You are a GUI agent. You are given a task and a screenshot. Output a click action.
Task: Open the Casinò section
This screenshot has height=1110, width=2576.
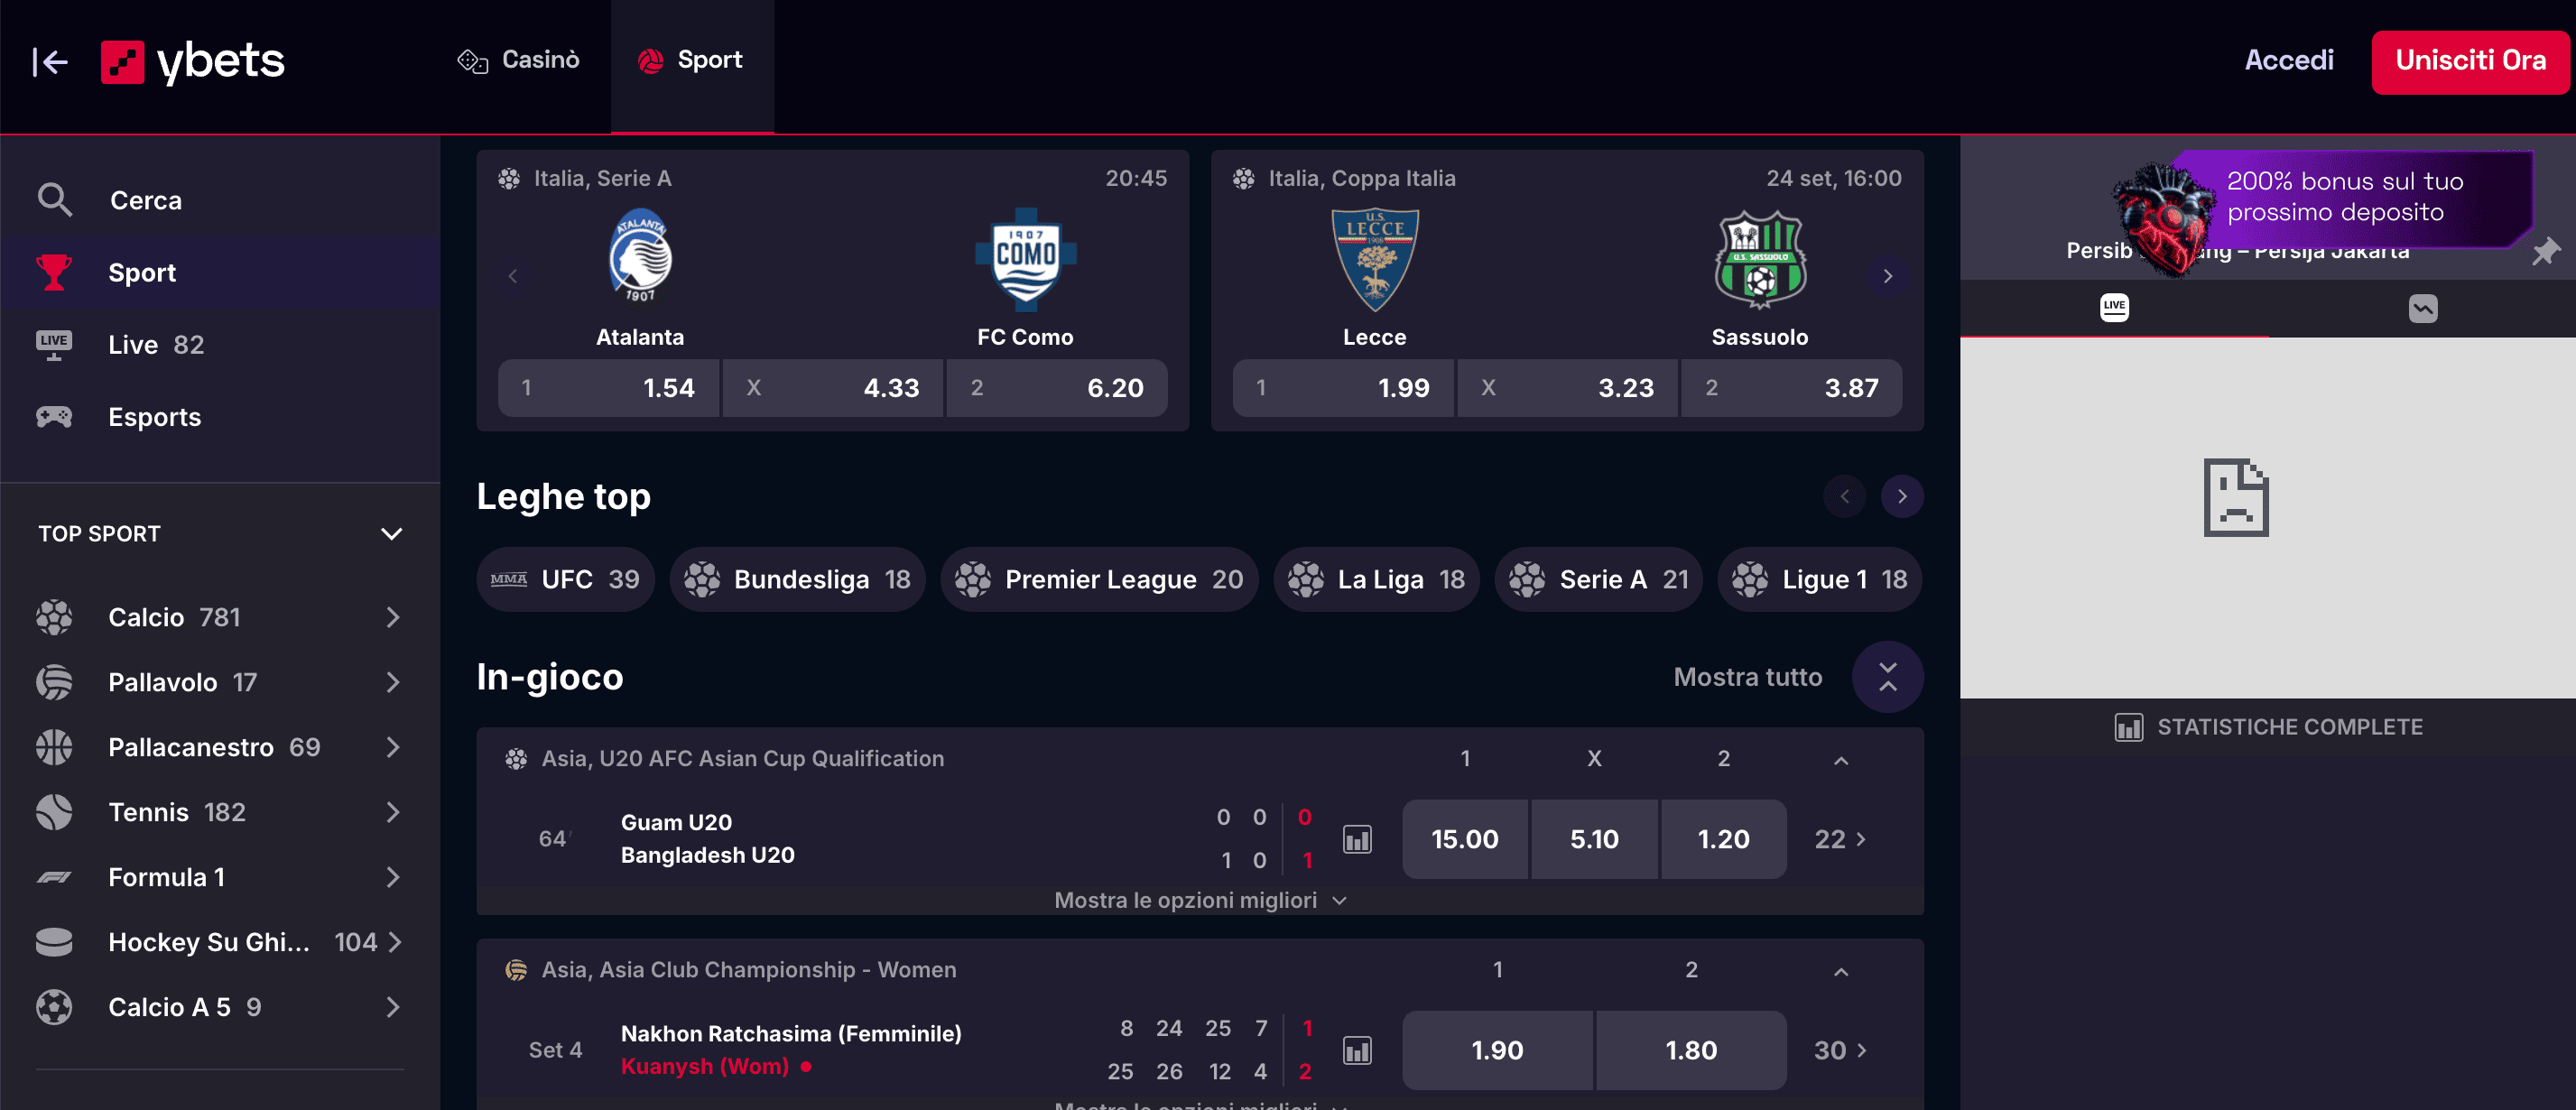519,60
